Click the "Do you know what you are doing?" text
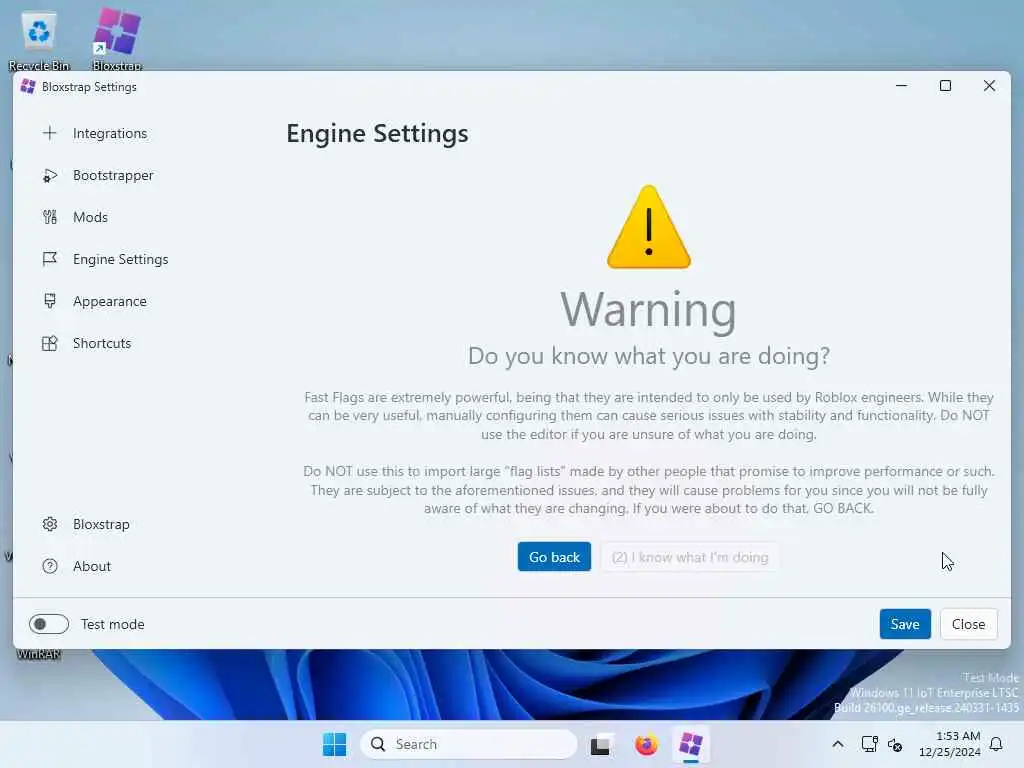The height and width of the screenshot is (768, 1024). click(x=648, y=356)
